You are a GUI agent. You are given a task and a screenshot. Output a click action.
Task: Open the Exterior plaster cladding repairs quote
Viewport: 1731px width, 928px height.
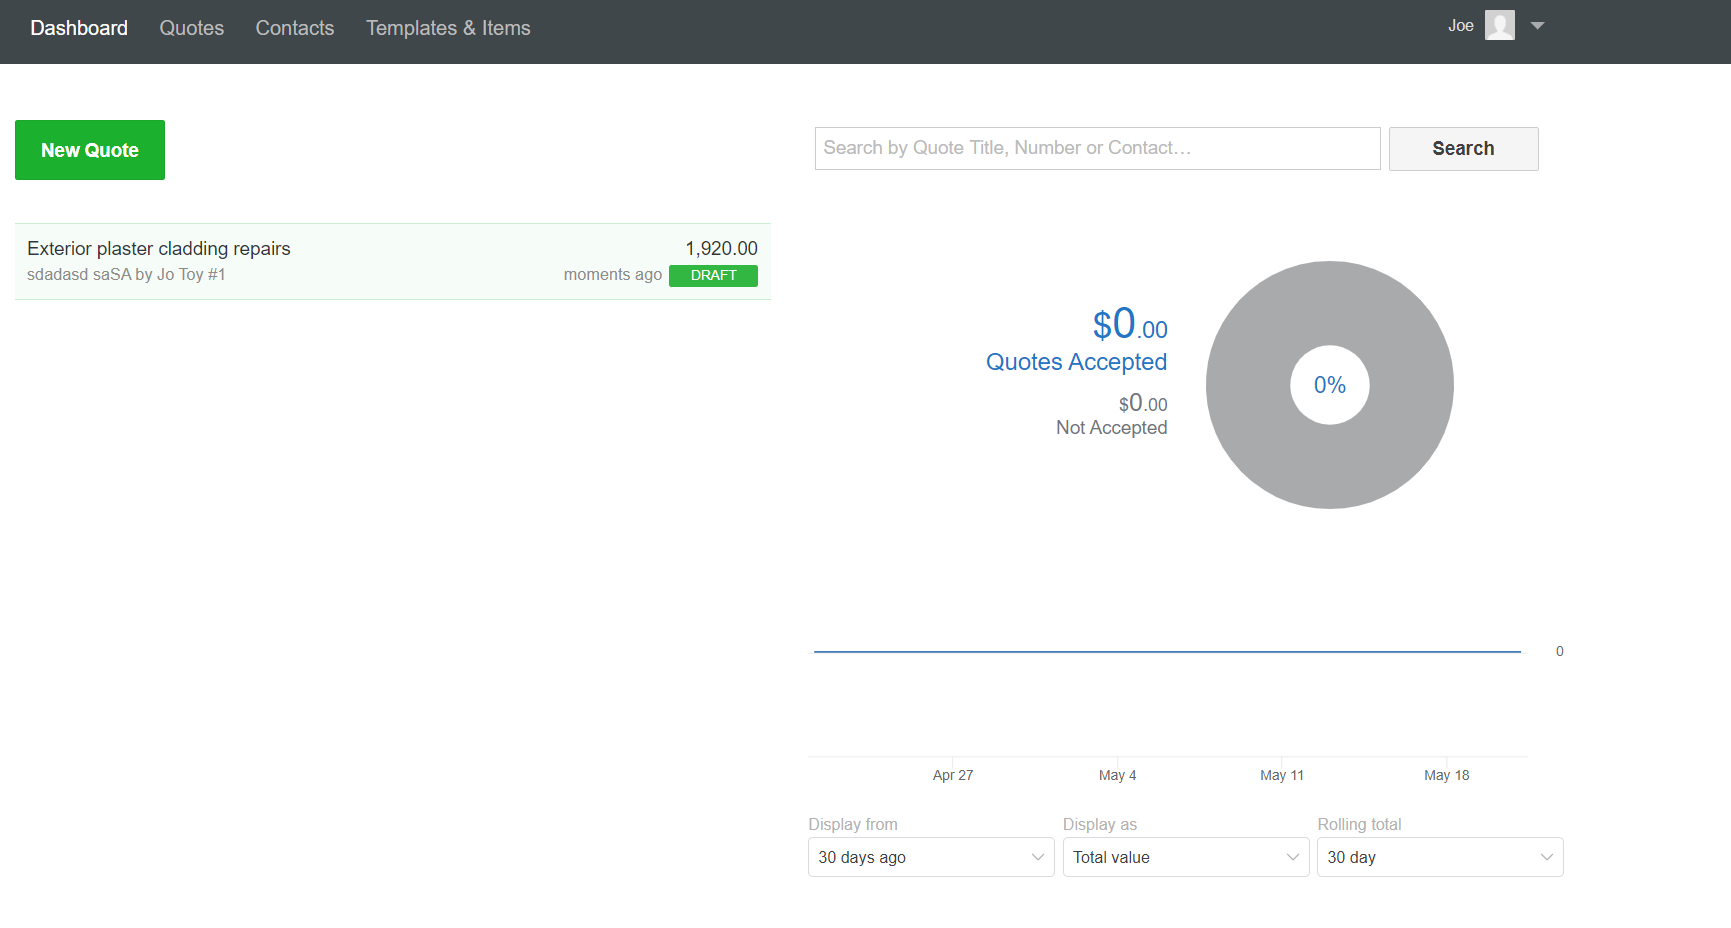[x=159, y=248]
